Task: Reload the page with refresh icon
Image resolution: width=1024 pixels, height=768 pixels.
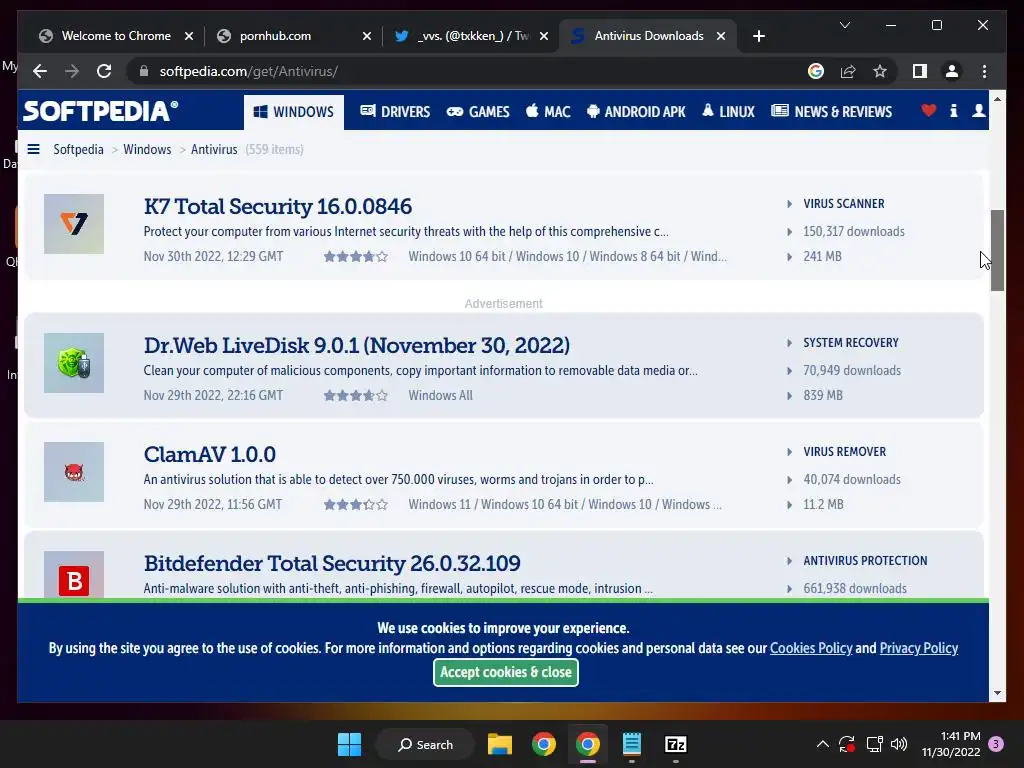Action: [104, 71]
